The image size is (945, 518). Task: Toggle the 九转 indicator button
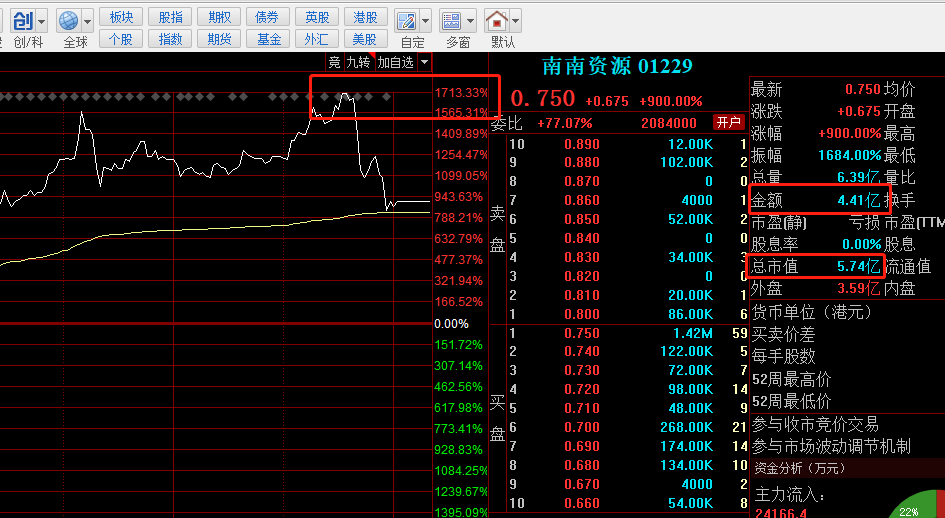coord(359,62)
